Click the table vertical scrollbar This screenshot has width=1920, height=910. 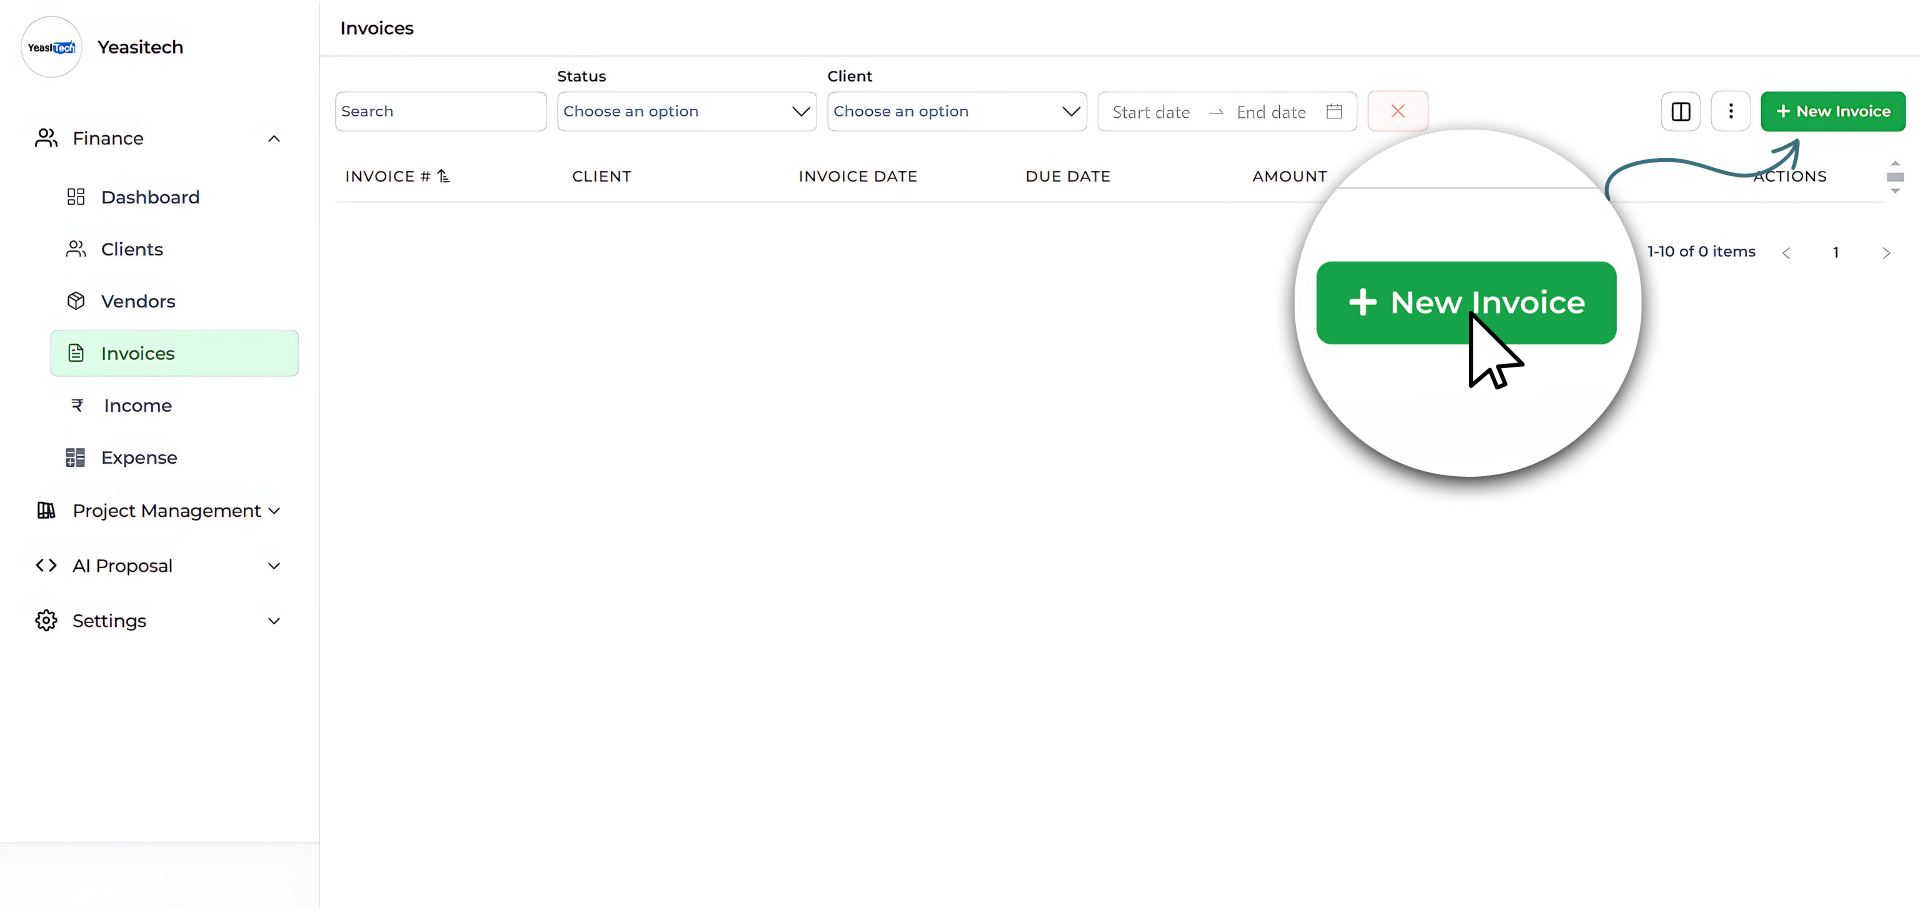[x=1895, y=177]
